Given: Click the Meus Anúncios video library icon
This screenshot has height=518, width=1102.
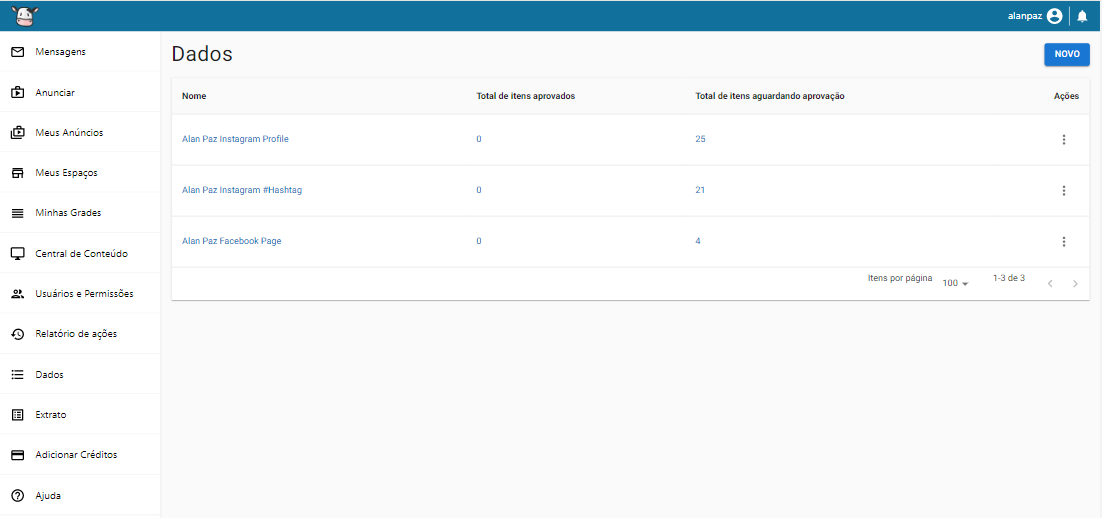Looking at the screenshot, I should (18, 132).
